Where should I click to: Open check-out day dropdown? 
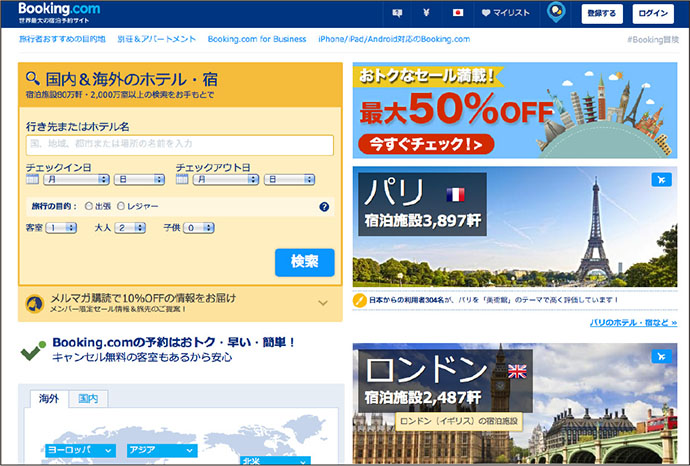pos(289,180)
